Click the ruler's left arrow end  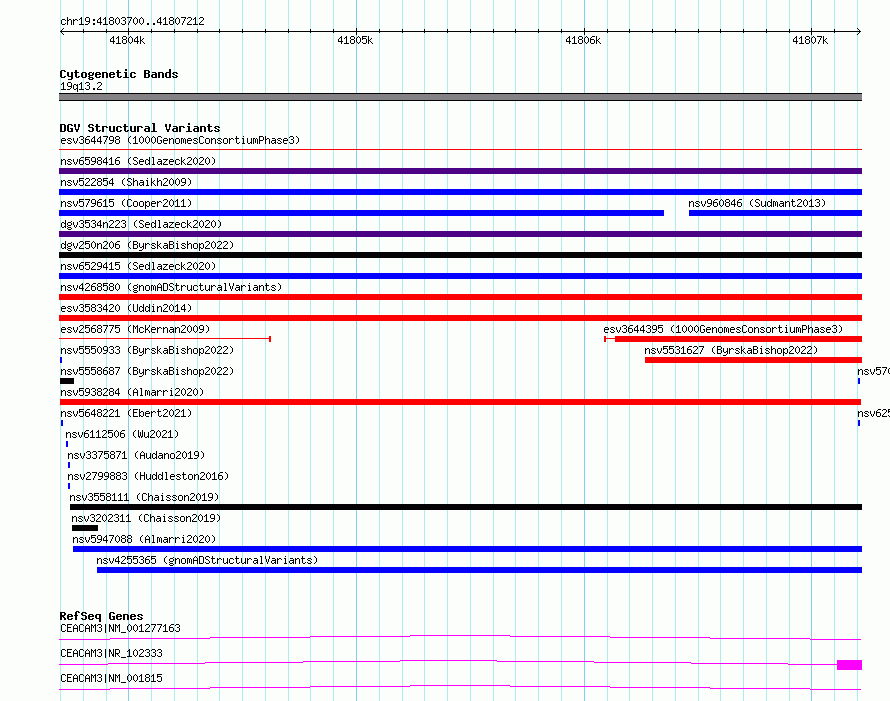(61, 32)
